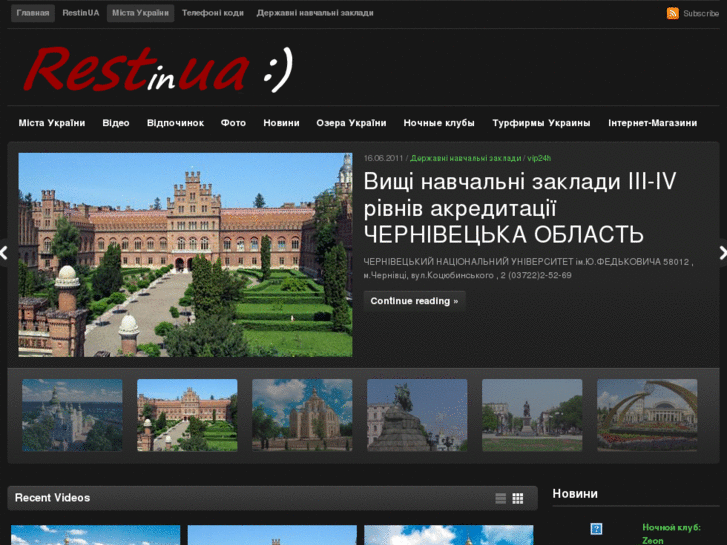Select Міста України in the top bar
Screen dimensions: 727x545
[140, 13]
